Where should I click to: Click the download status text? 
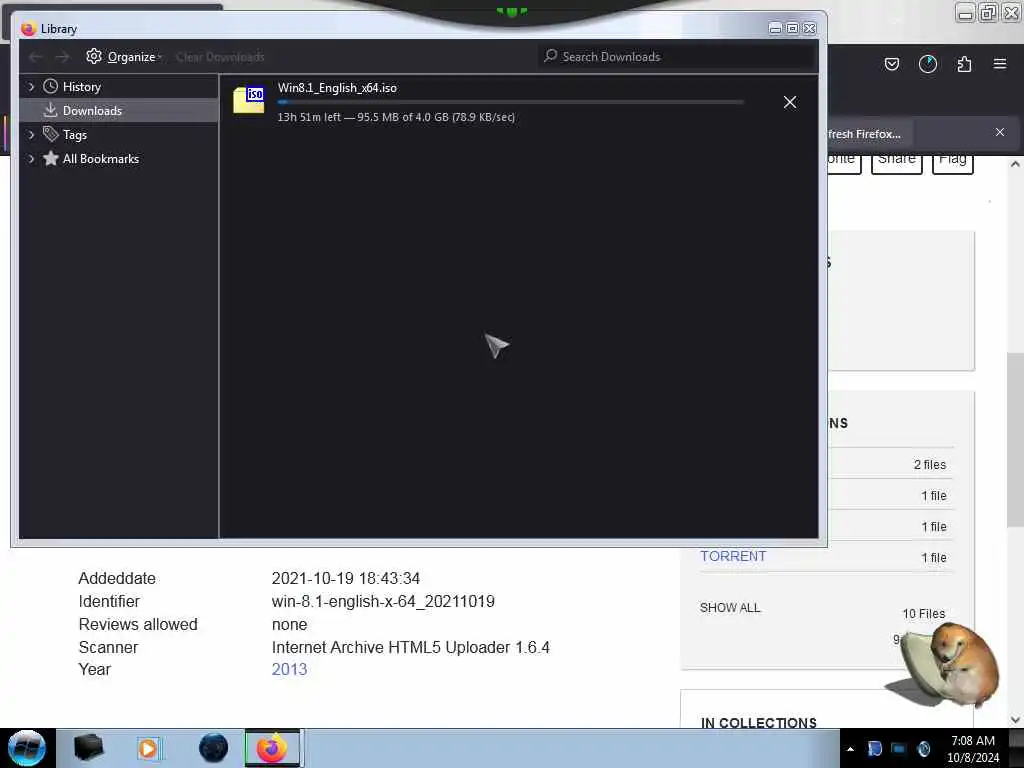(396, 117)
